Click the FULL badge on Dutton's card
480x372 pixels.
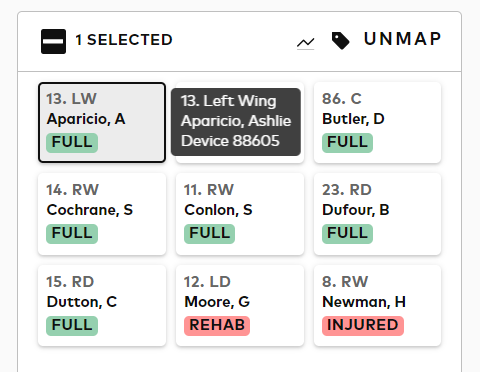click(72, 325)
